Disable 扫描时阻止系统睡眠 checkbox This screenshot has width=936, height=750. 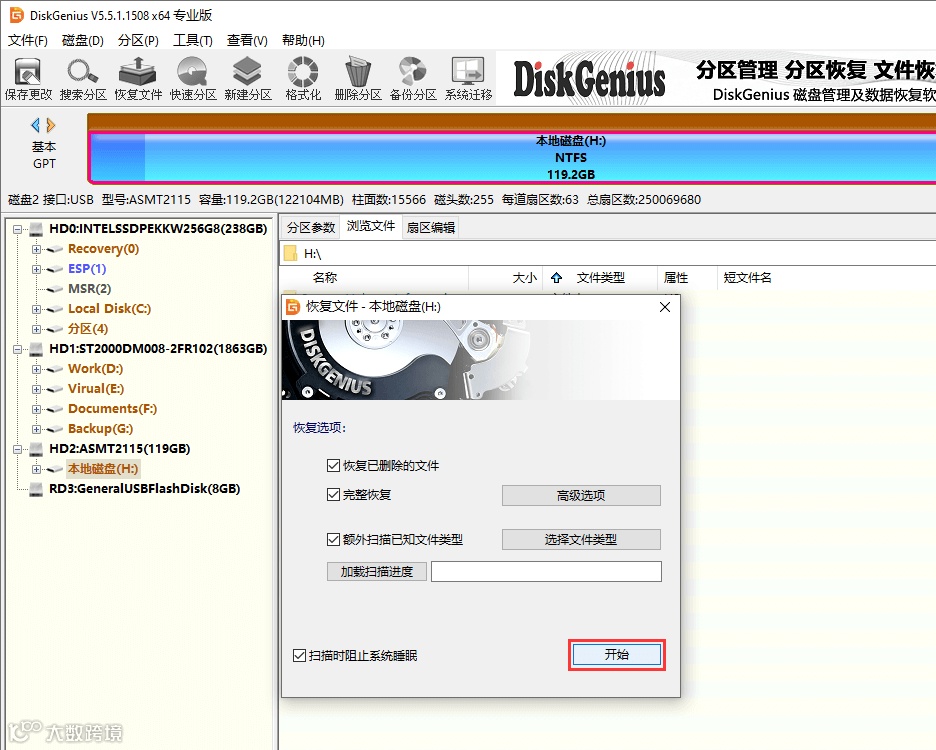[x=299, y=656]
